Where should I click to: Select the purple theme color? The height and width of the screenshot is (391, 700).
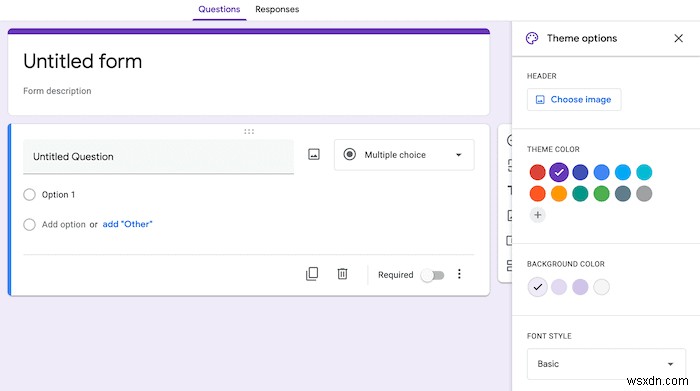[559, 172]
